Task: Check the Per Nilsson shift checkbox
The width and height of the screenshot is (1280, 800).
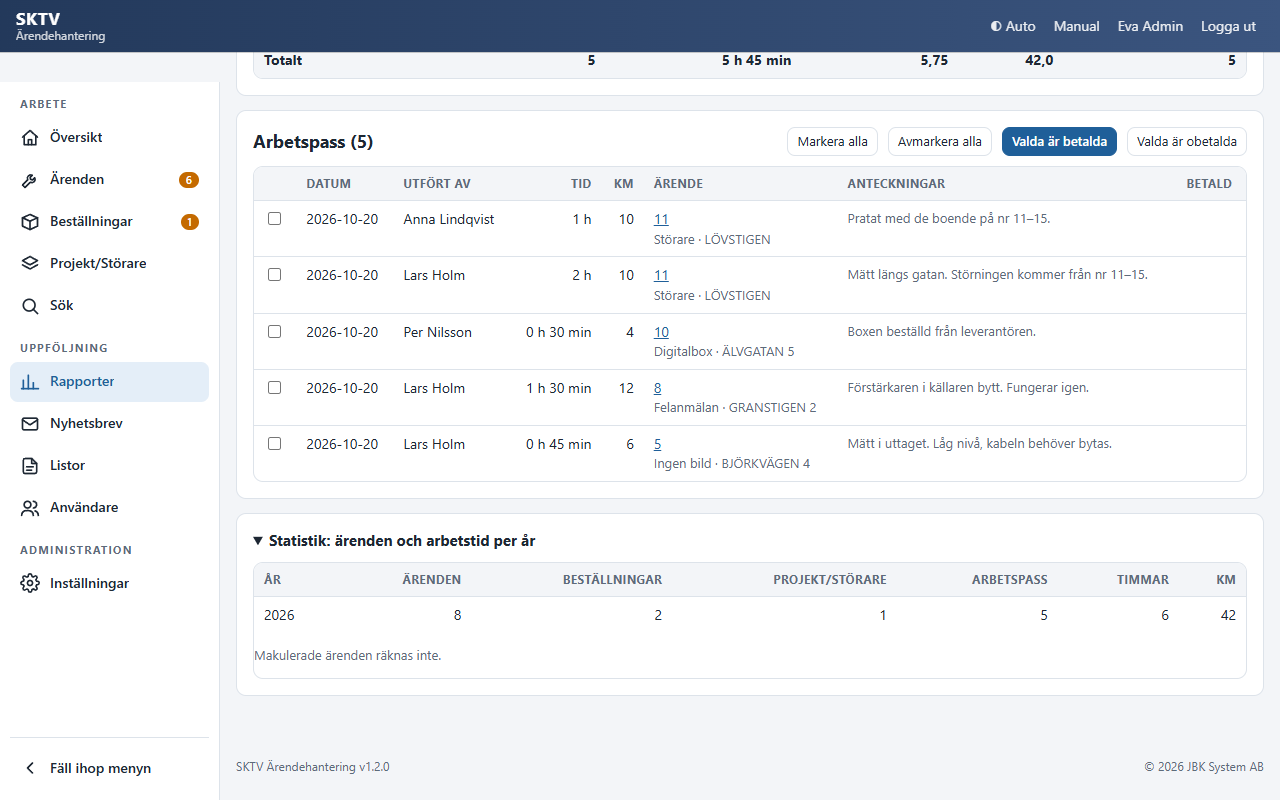Action: coord(275,332)
